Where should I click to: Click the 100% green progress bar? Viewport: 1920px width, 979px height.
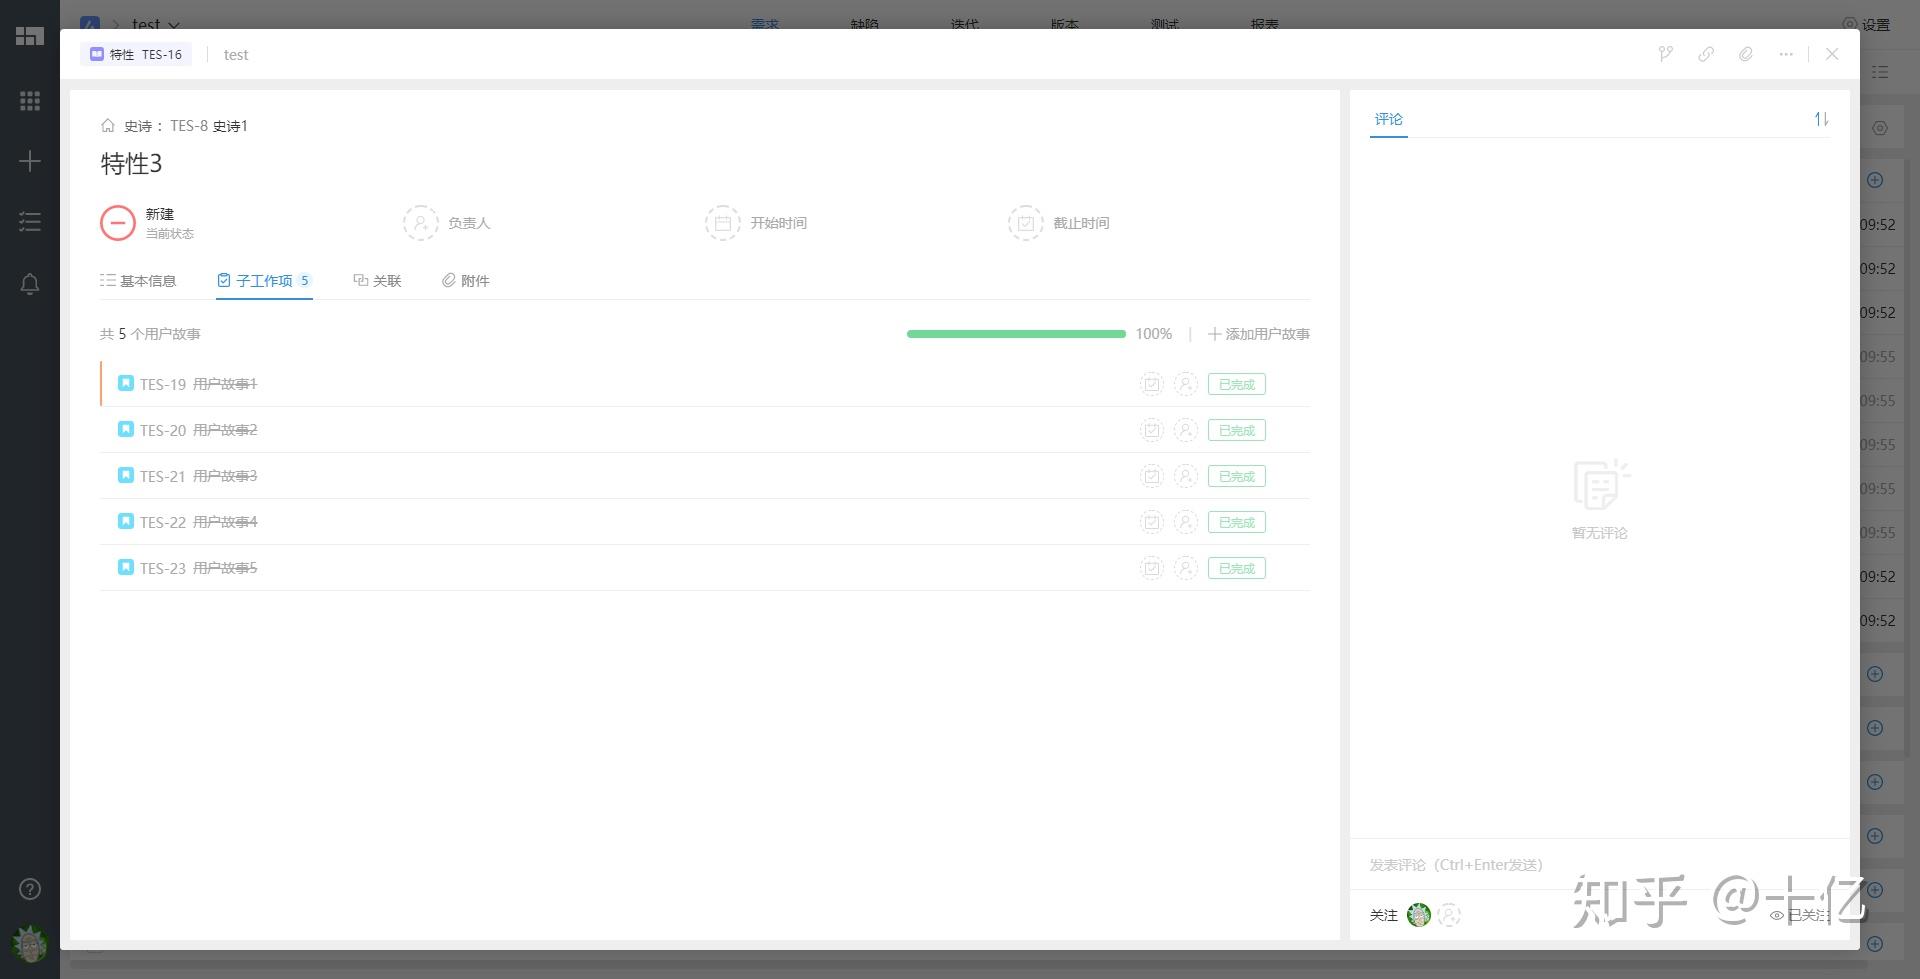coord(1016,334)
